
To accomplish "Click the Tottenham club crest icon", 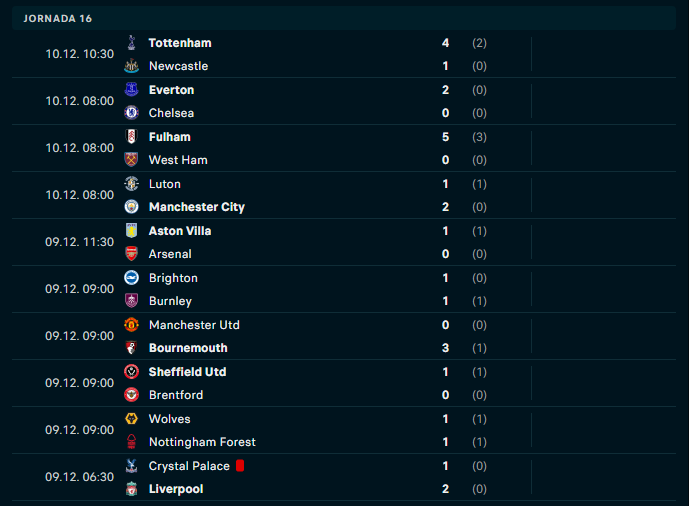I will coord(131,43).
